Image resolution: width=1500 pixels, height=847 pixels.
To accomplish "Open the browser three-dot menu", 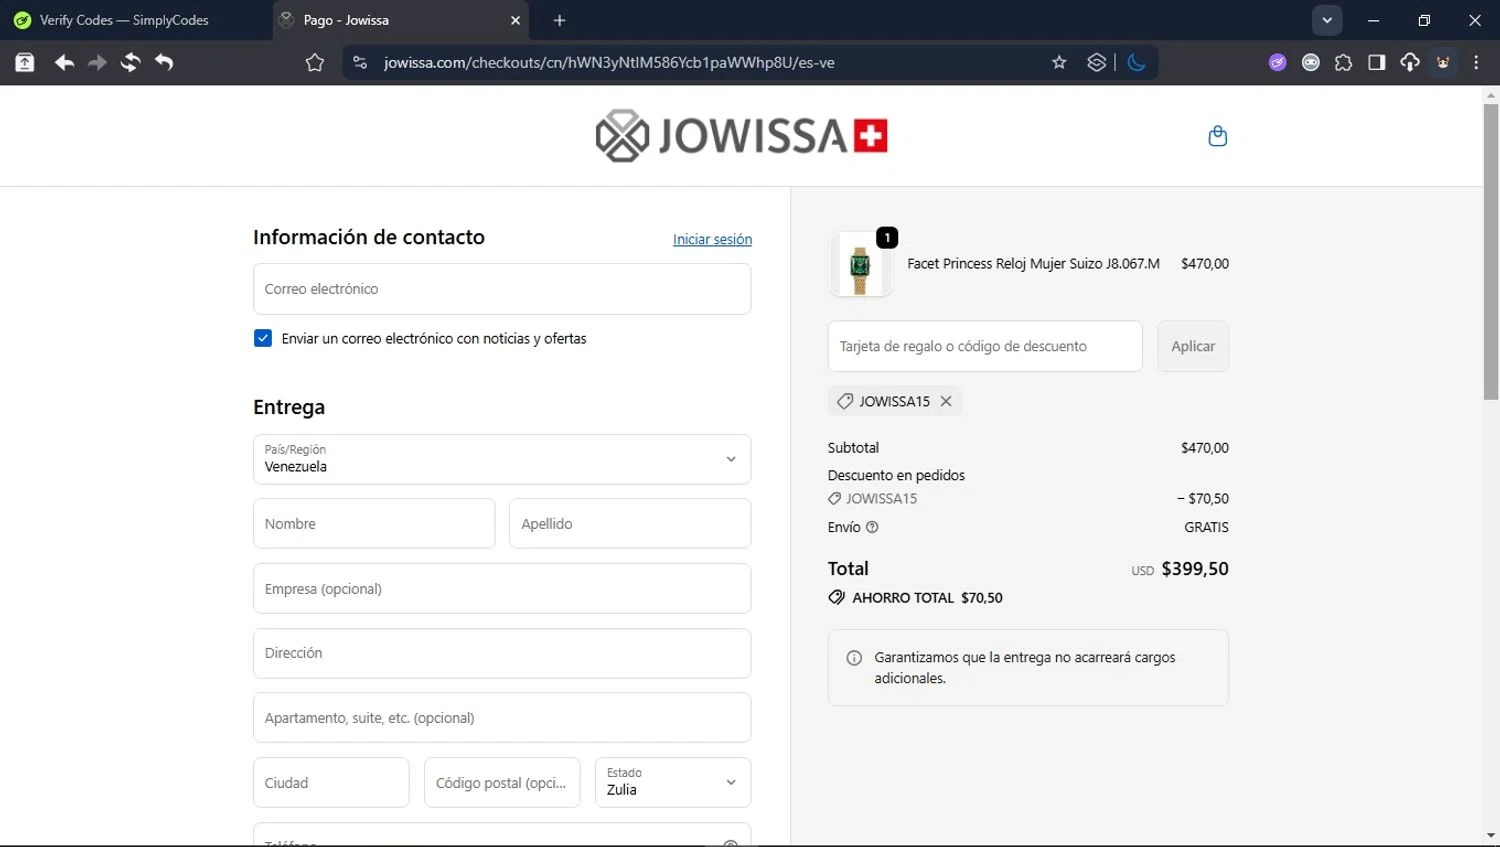I will click(x=1476, y=62).
